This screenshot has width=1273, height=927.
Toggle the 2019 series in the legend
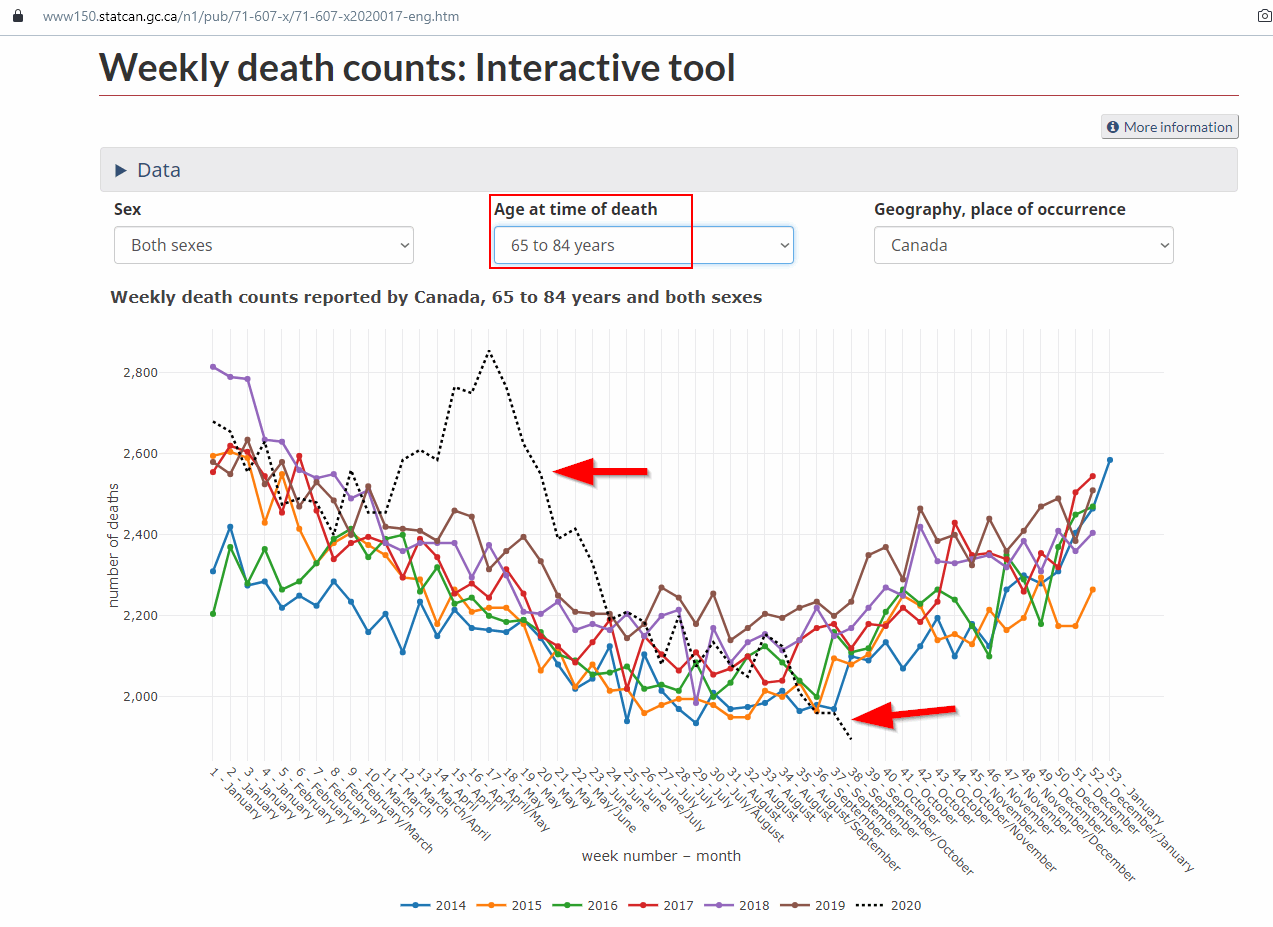[812, 905]
